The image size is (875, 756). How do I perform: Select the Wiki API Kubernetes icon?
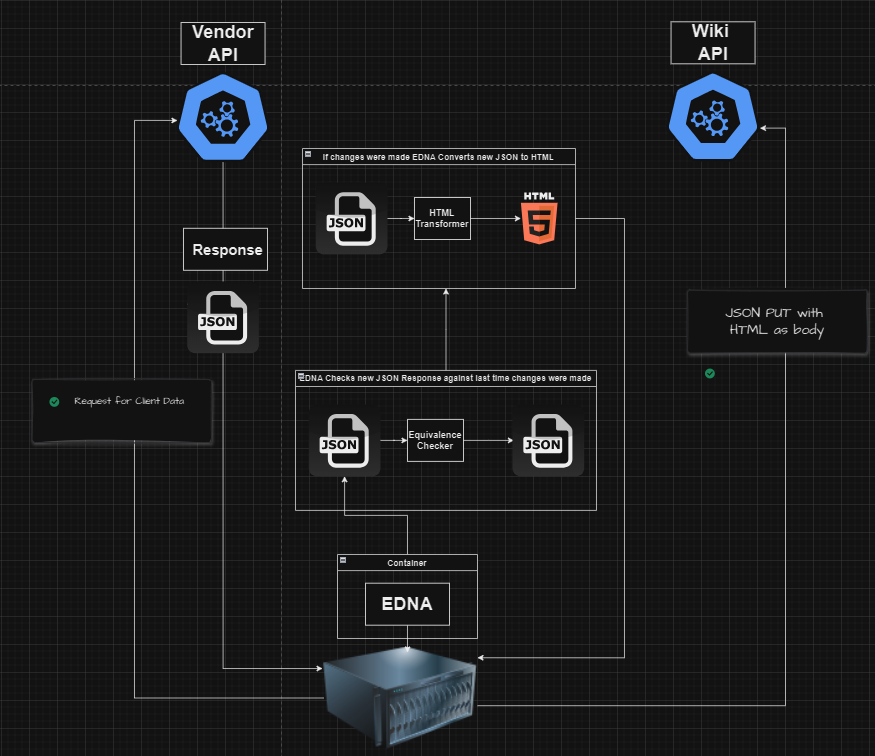pos(712,118)
